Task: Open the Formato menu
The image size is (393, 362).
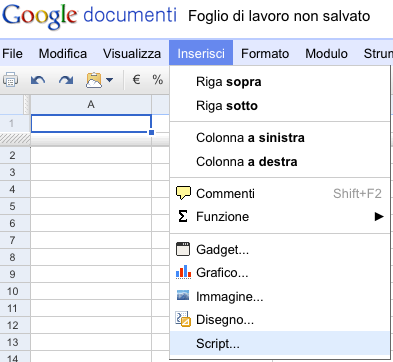Action: pos(265,54)
